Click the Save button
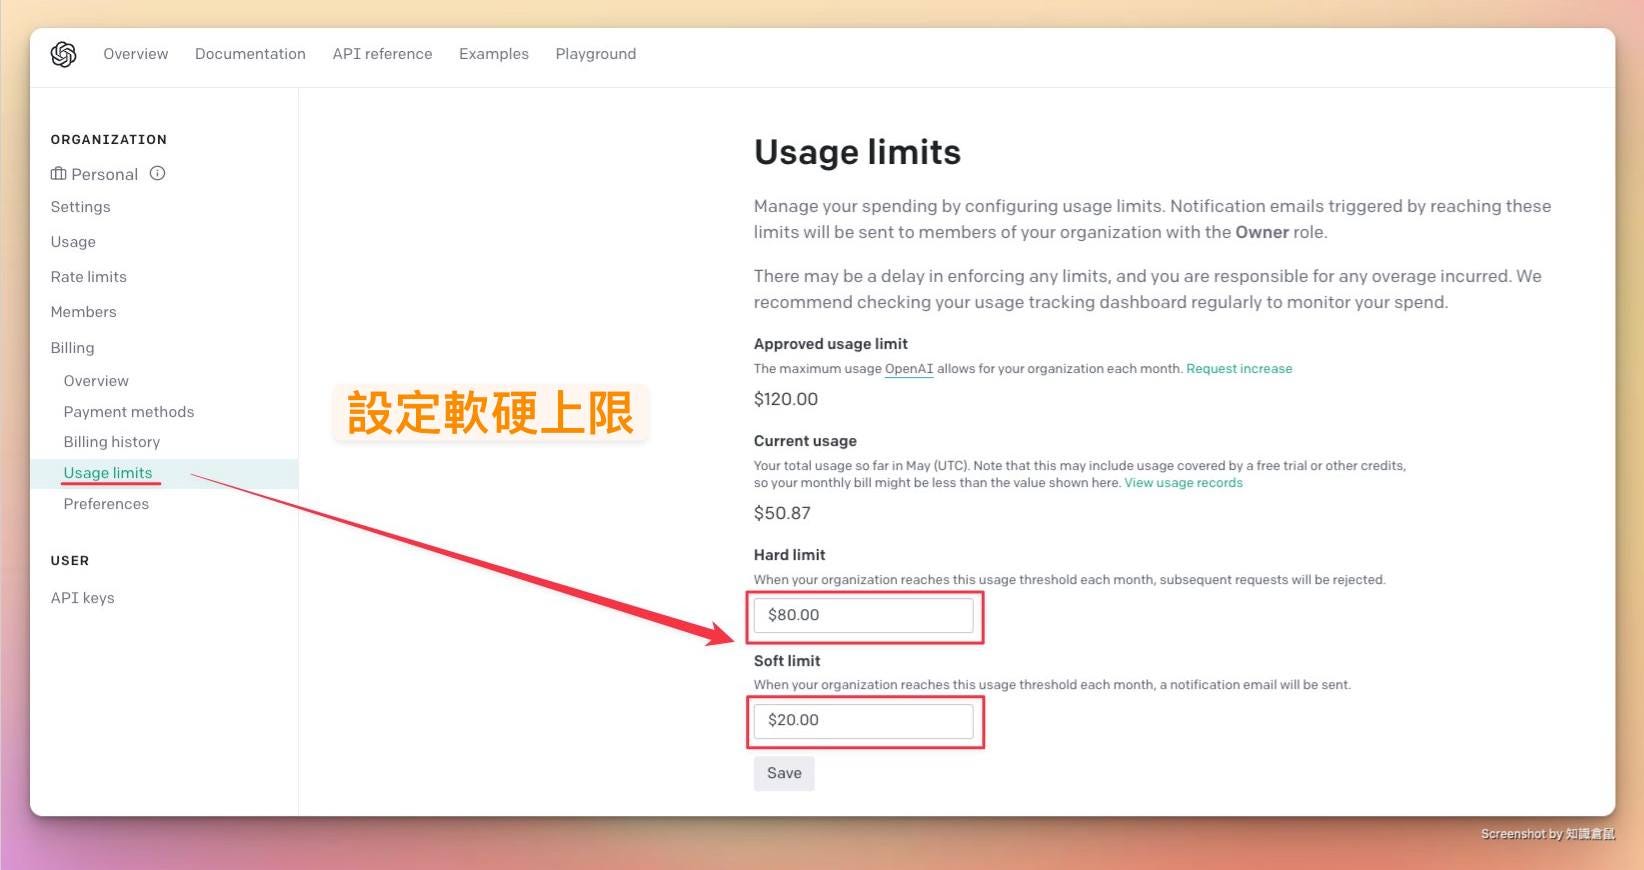 [784, 773]
